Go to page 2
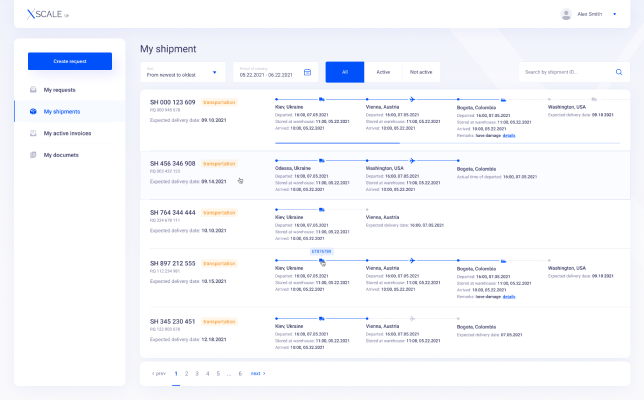Image resolution: width=644 pixels, height=400 pixels. [186, 374]
